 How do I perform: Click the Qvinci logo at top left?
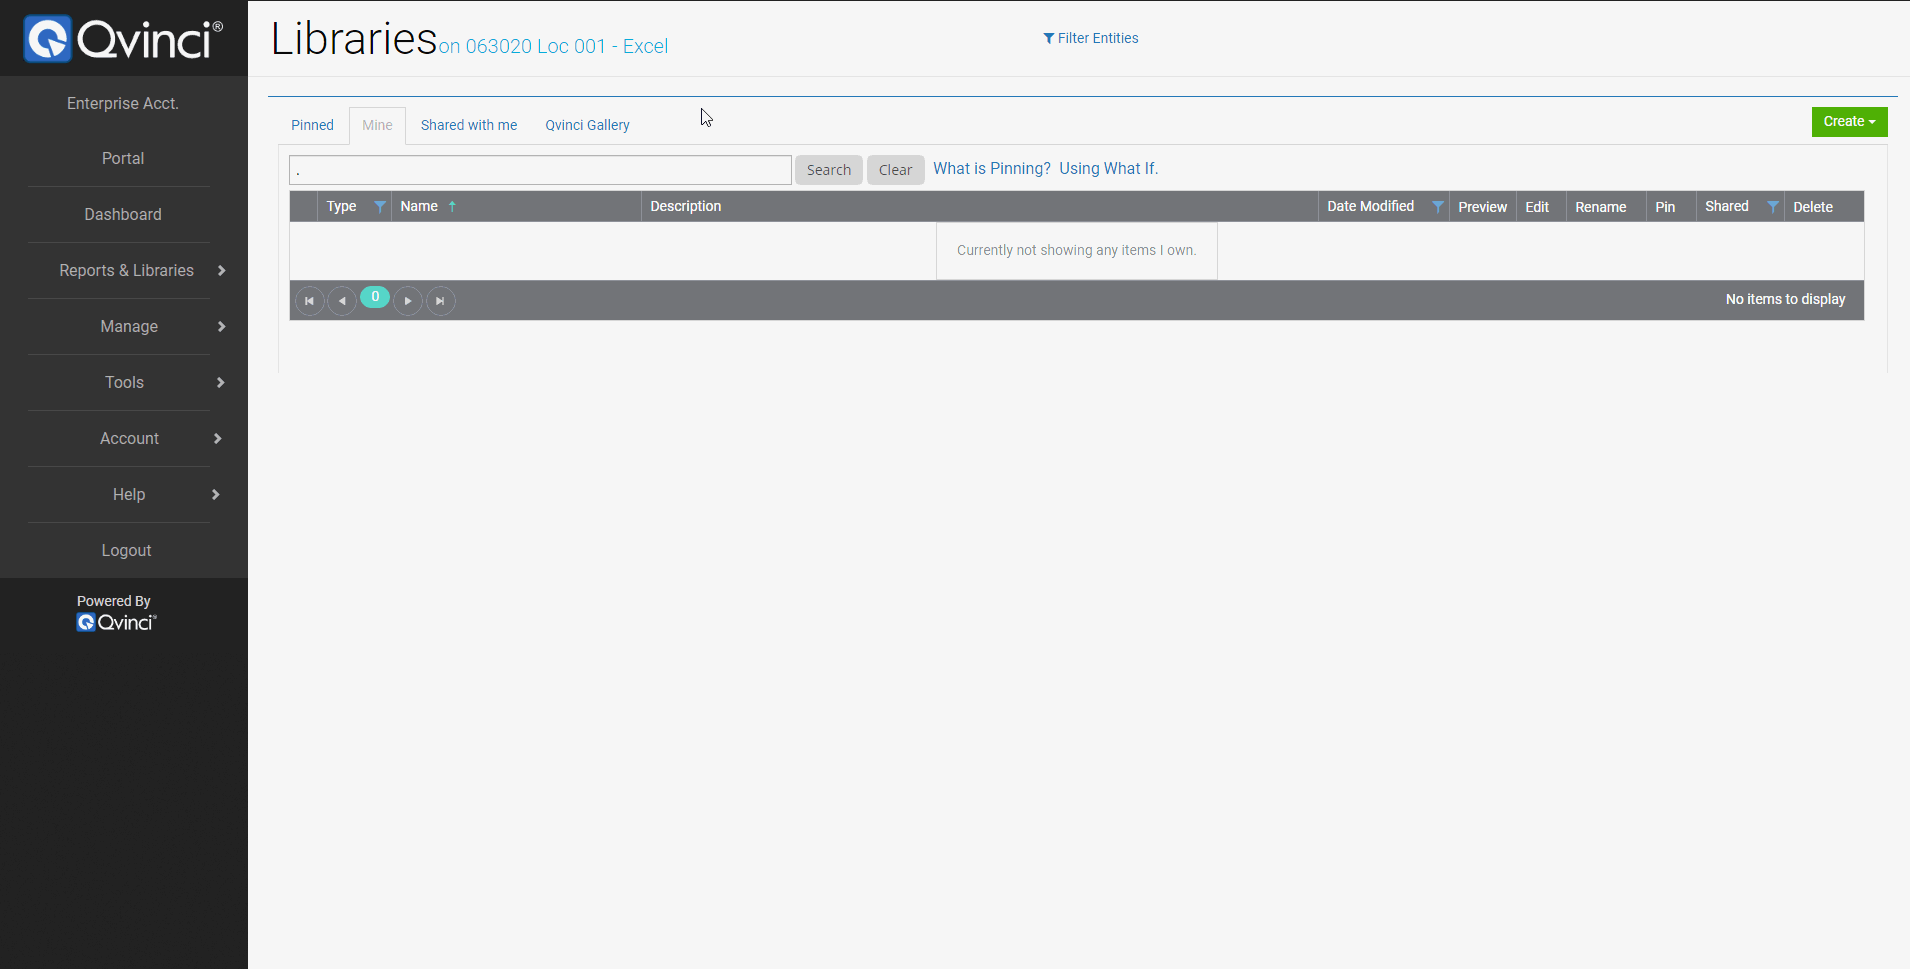pyautogui.click(x=123, y=39)
